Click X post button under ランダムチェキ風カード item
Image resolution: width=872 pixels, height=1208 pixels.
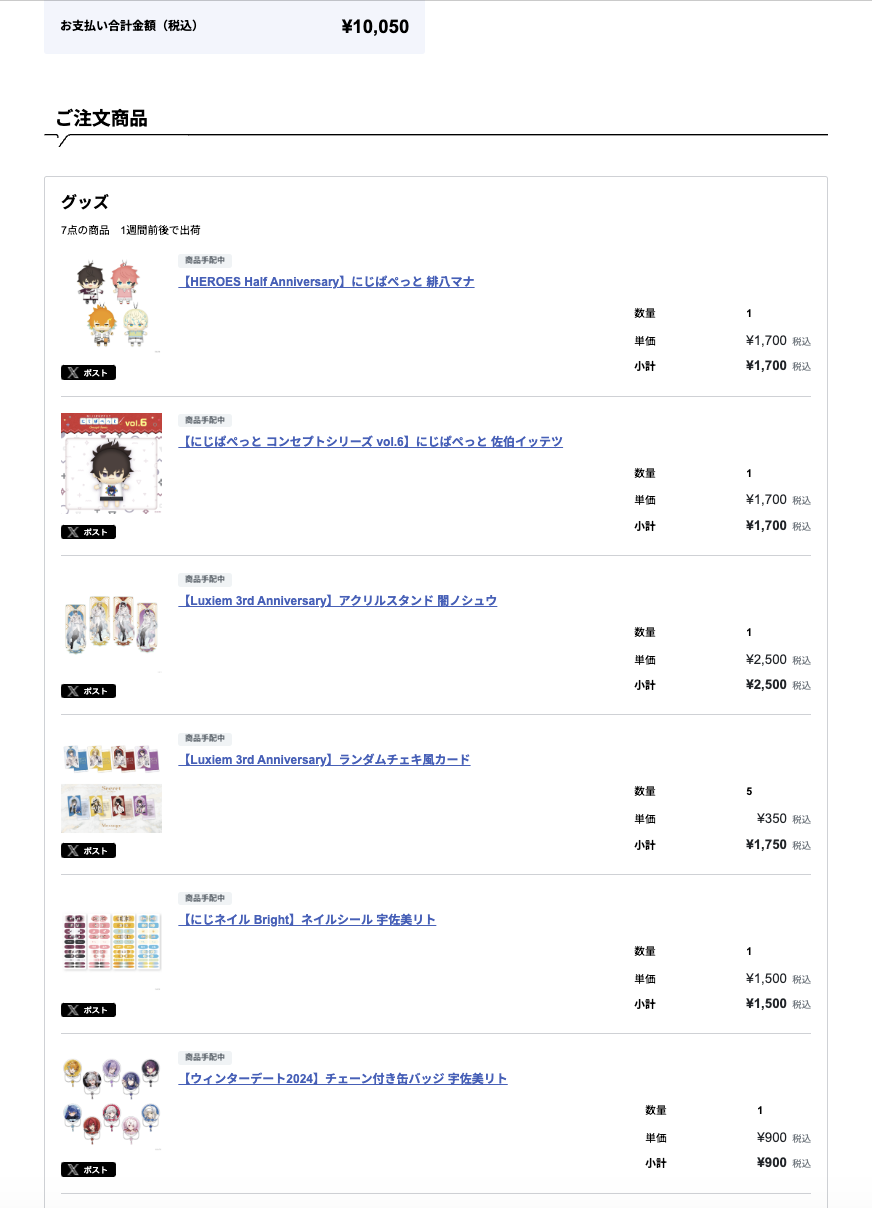coord(88,851)
